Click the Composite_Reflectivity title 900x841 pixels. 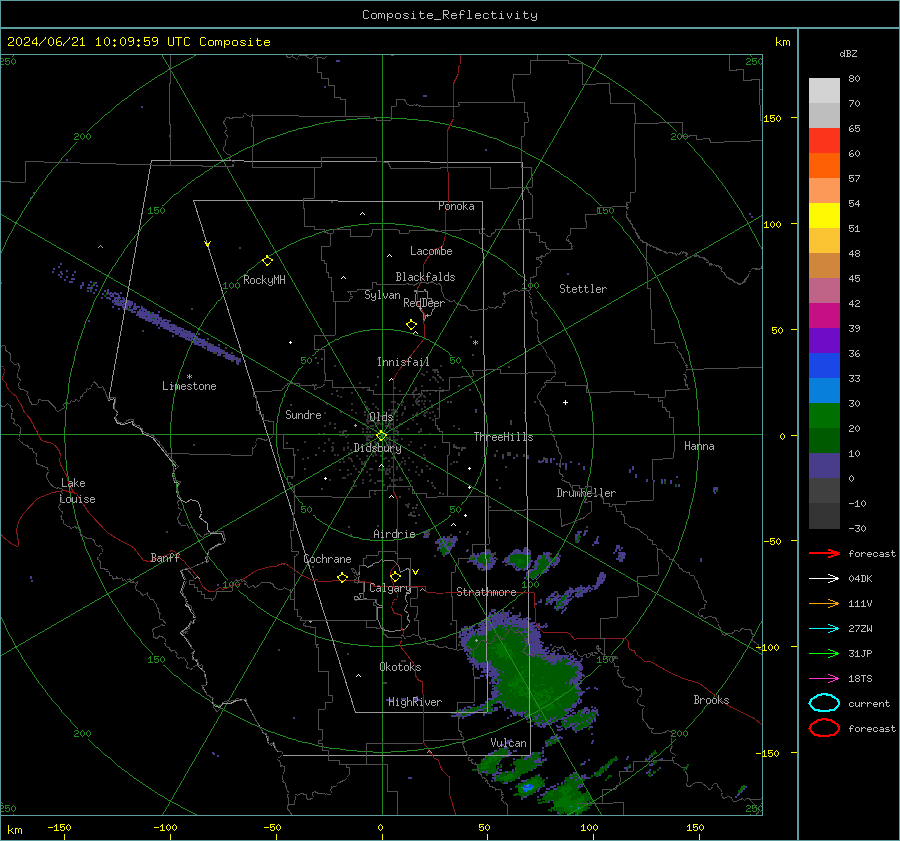pyautogui.click(x=450, y=15)
